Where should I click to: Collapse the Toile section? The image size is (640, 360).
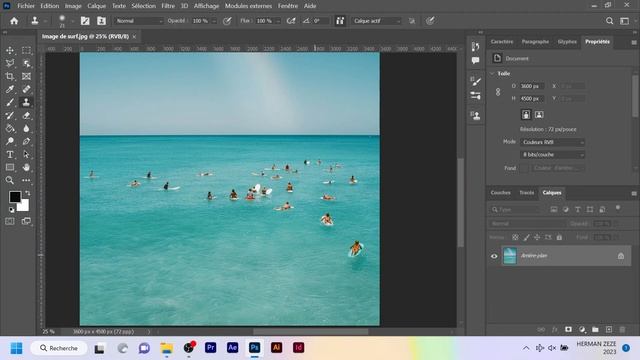coord(492,73)
